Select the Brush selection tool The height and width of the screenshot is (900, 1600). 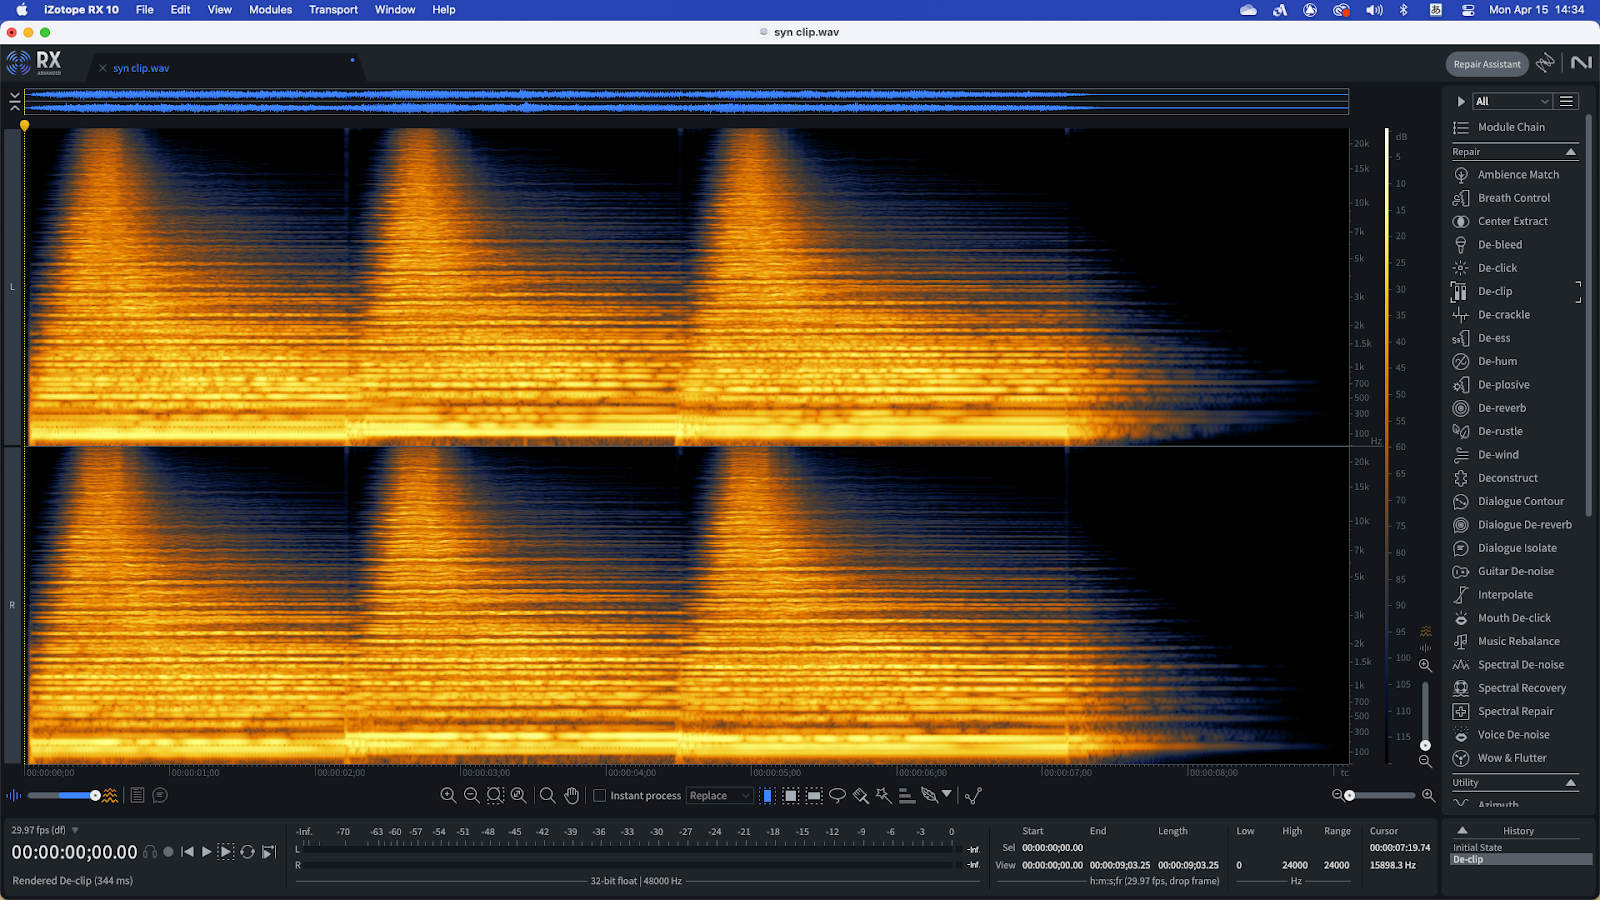(860, 796)
